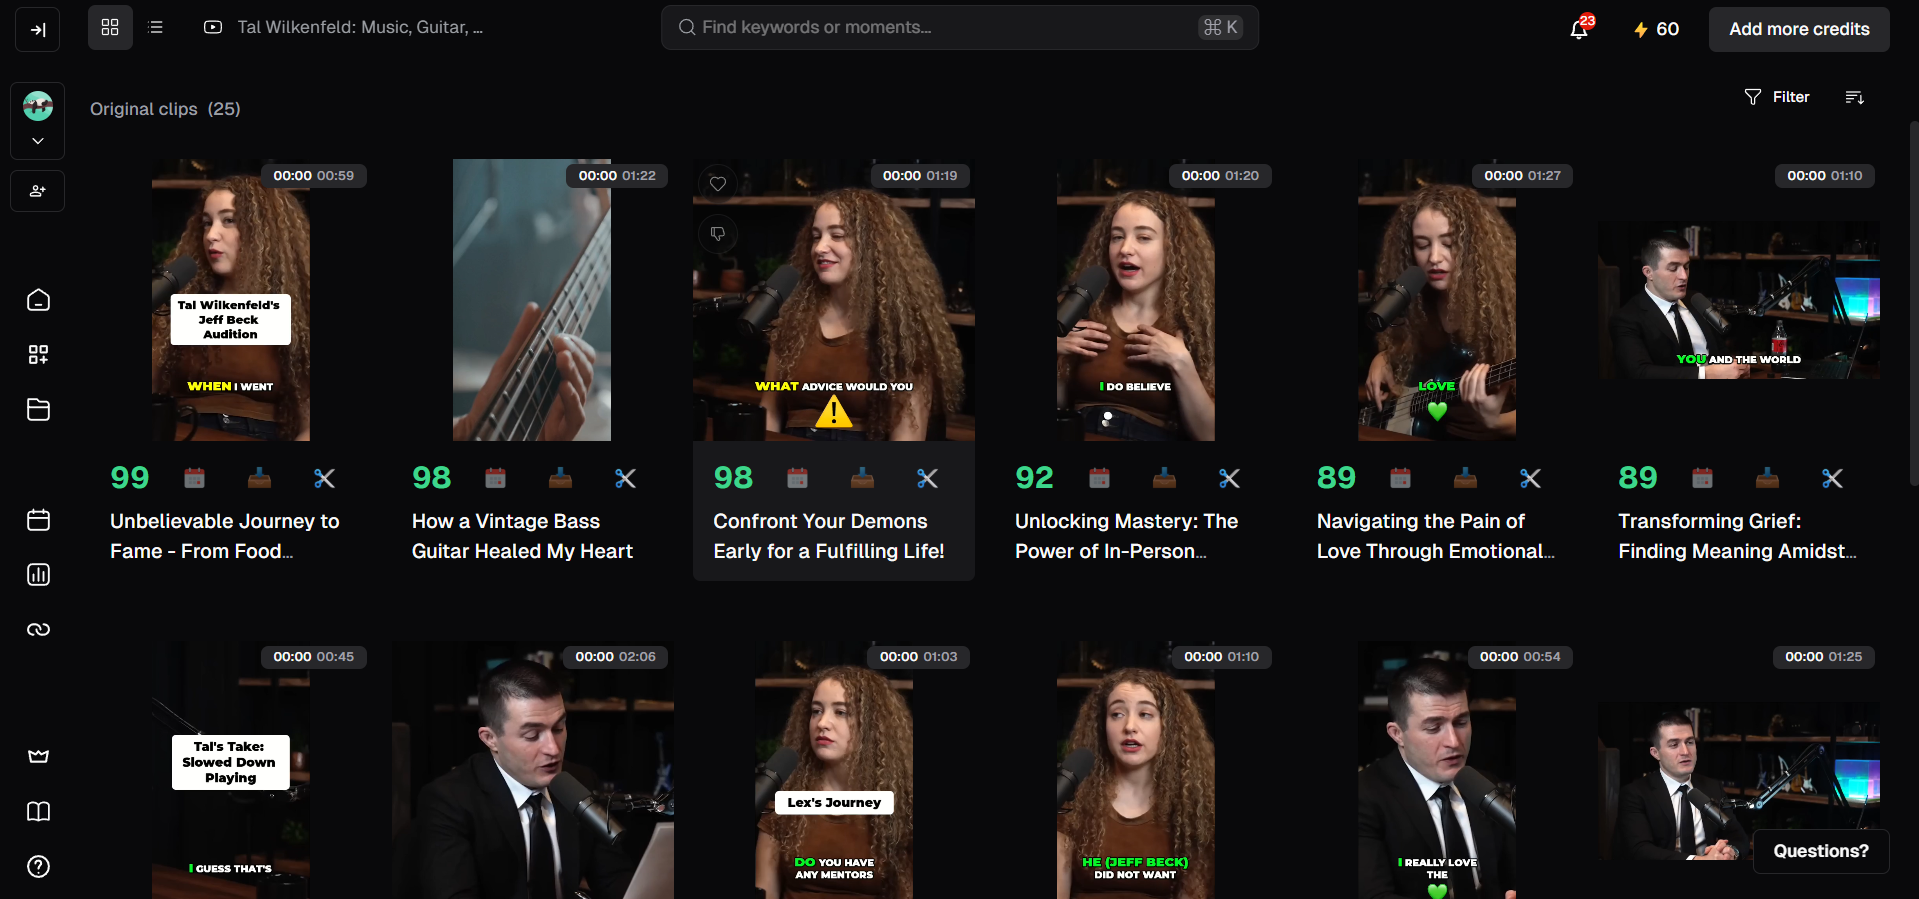Schedule the Vintage Bass Guitar clip
1919x899 pixels.
point(496,478)
